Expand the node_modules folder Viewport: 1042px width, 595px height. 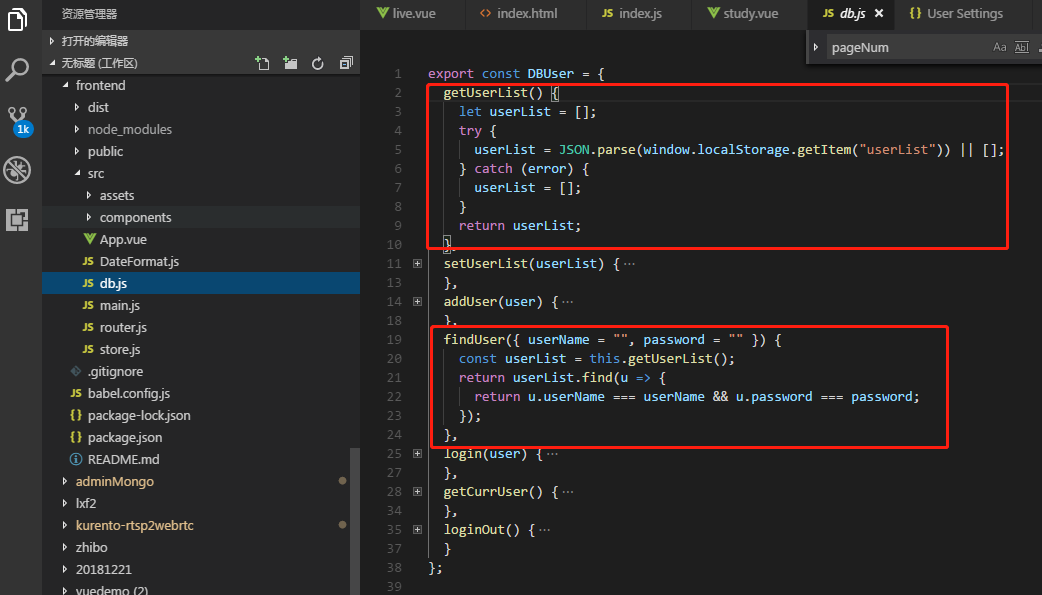(129, 129)
